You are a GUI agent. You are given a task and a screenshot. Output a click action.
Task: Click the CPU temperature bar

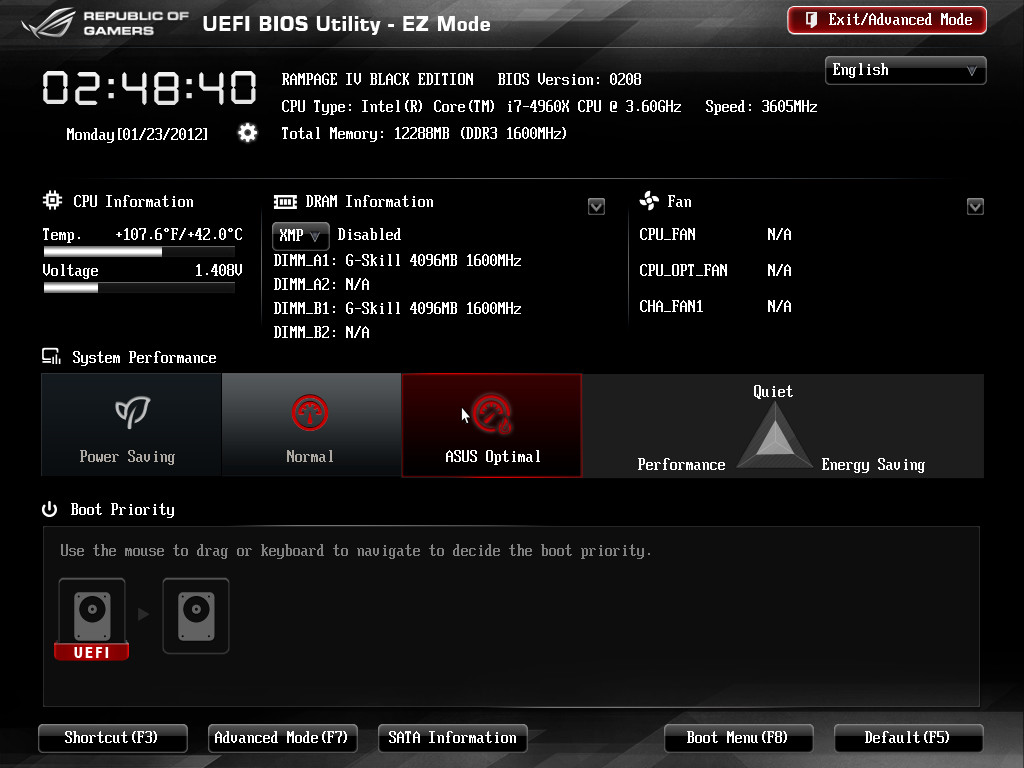(139, 252)
